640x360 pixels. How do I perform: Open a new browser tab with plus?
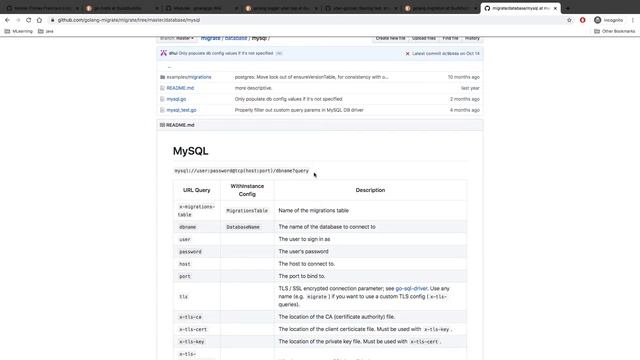pos(567,8)
